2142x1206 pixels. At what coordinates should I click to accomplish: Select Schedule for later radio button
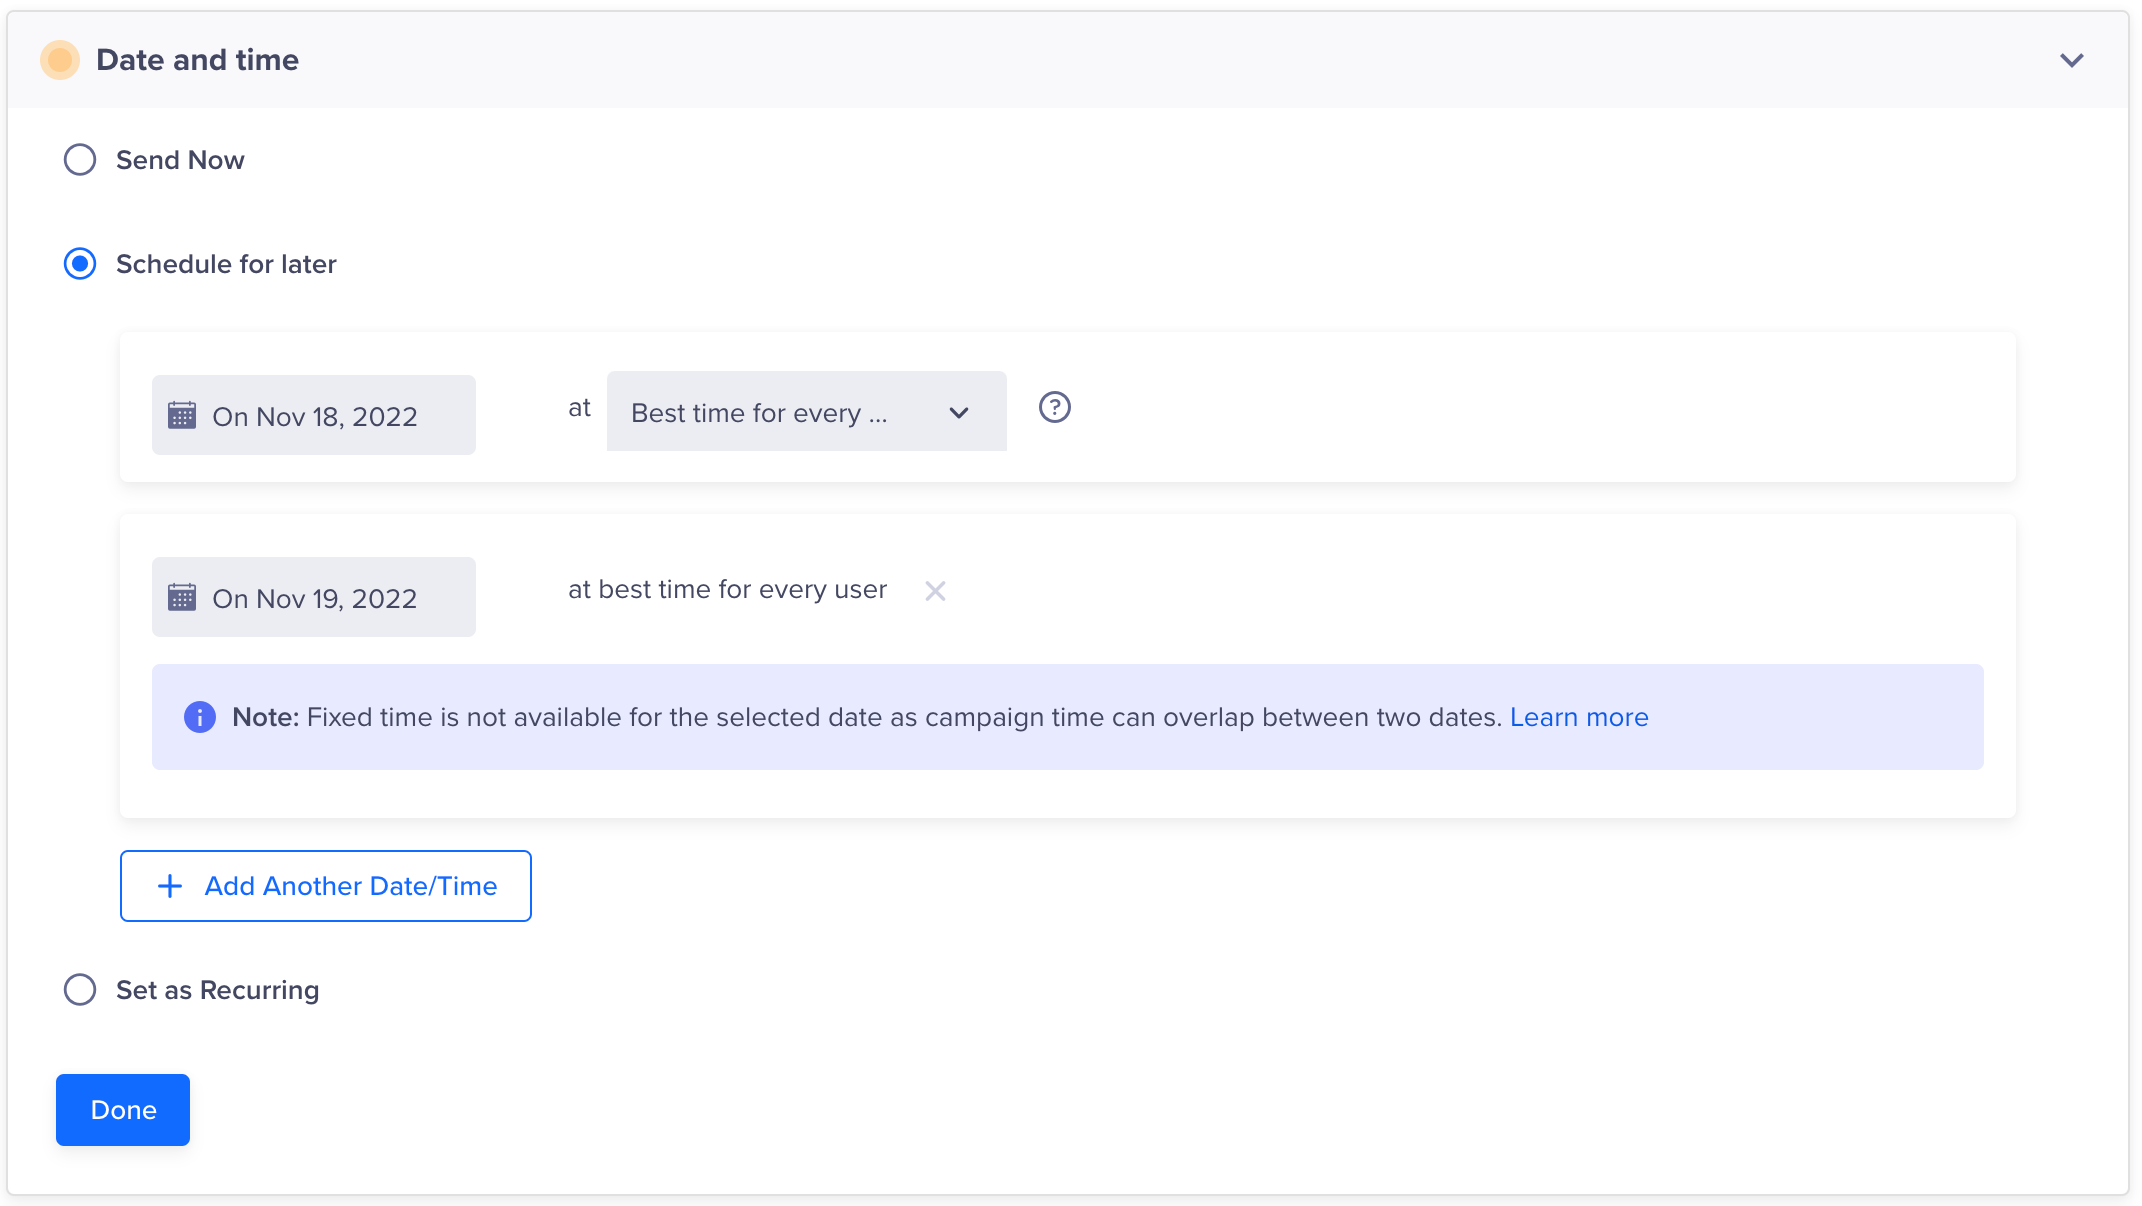click(80, 264)
